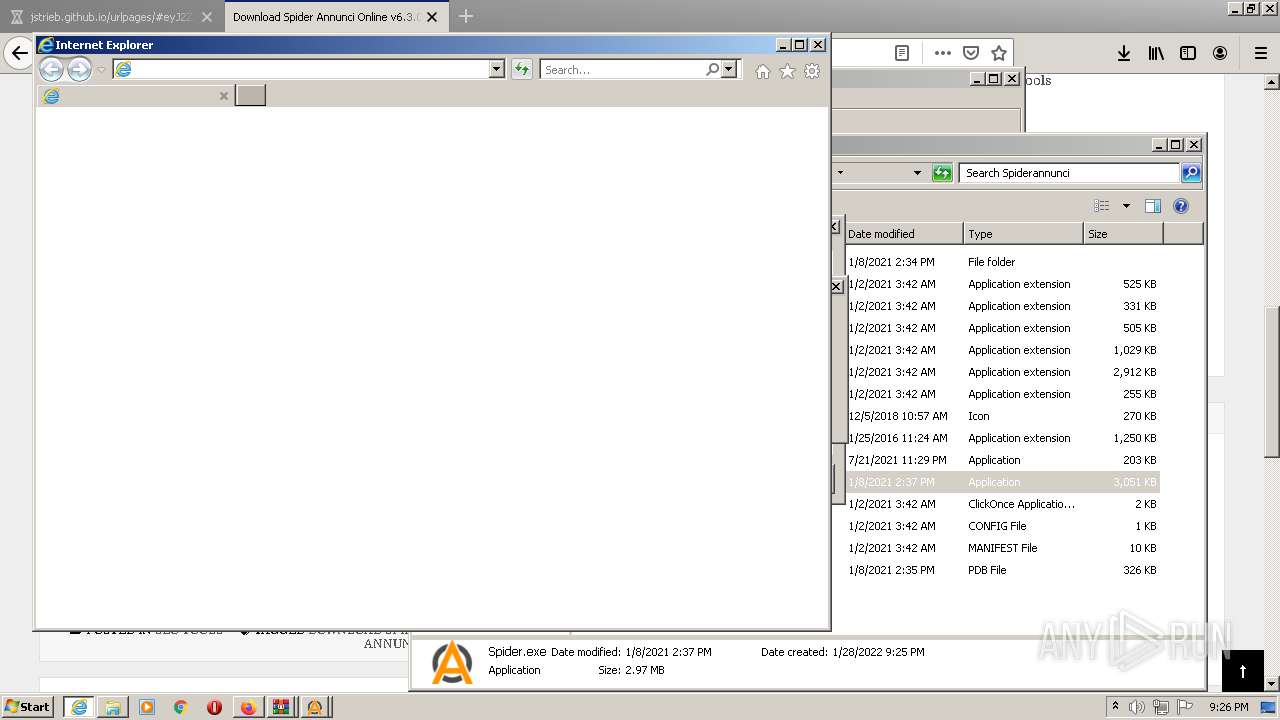Toggle Firefox sidebar icon
Viewport: 1280px width, 720px height.
pos(1188,53)
